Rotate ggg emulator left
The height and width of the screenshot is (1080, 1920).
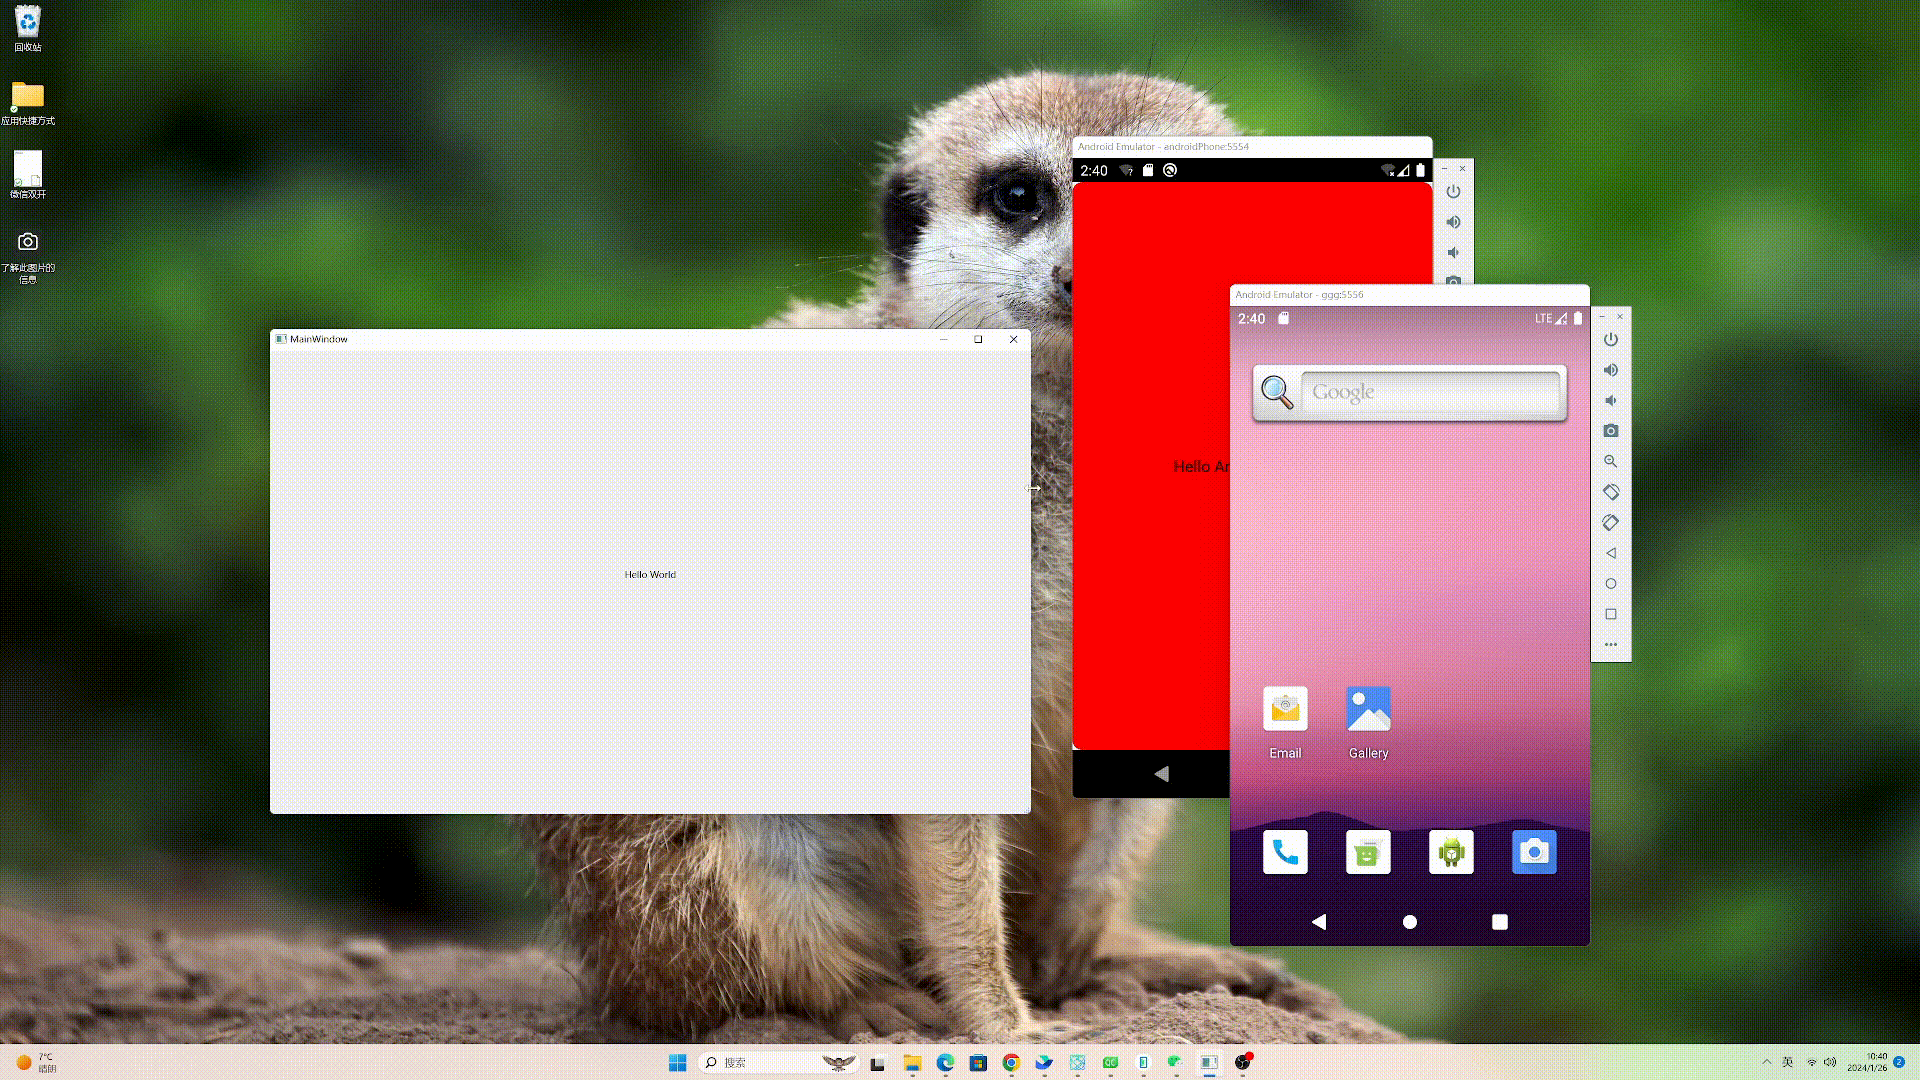click(x=1610, y=492)
